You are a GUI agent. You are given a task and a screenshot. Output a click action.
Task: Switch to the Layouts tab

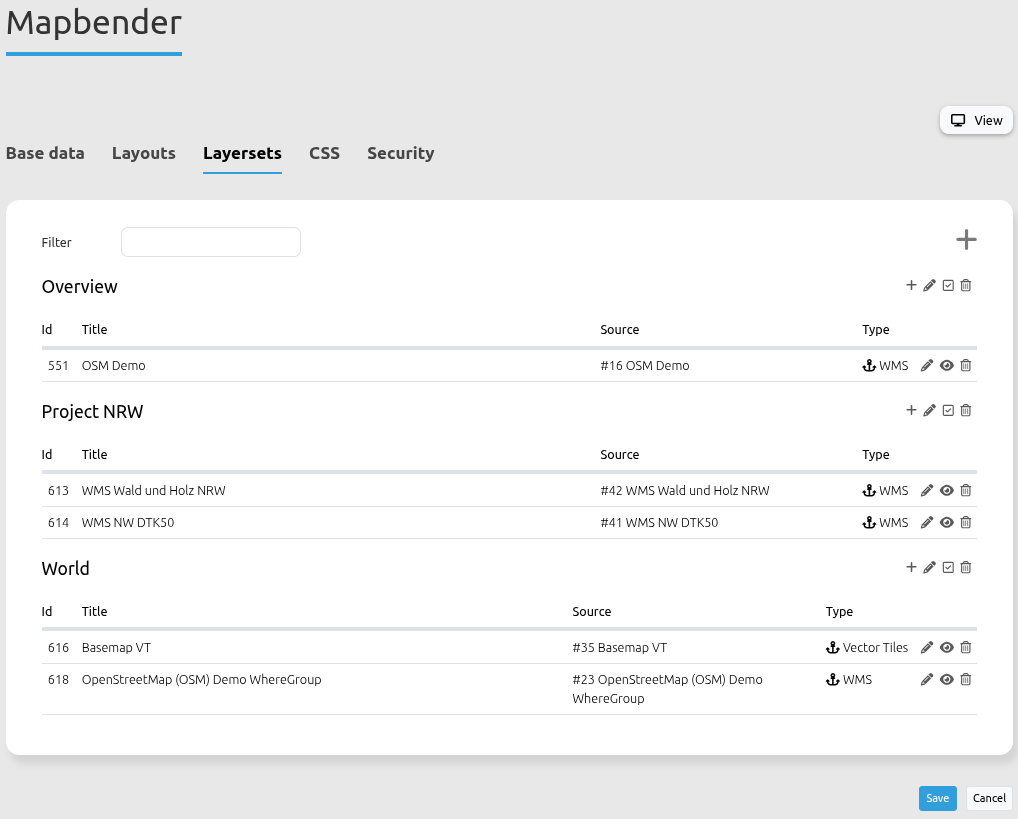click(144, 153)
